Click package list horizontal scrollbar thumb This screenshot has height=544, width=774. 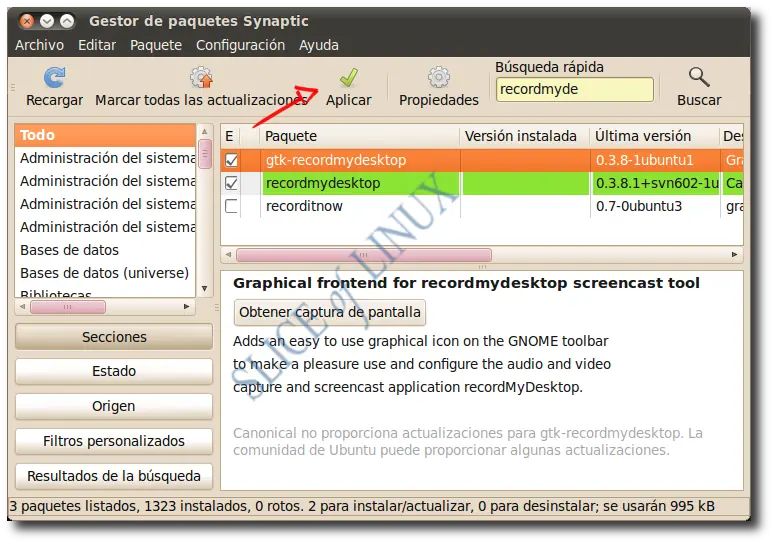(364, 255)
